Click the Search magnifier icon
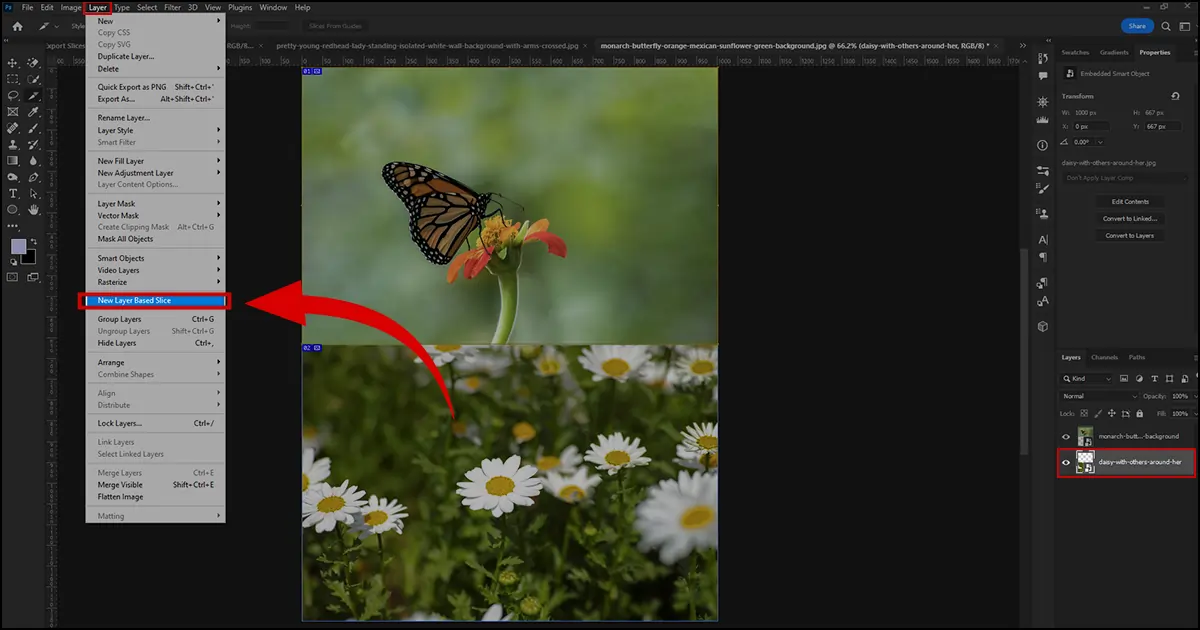This screenshot has width=1200, height=630. coord(1166,26)
